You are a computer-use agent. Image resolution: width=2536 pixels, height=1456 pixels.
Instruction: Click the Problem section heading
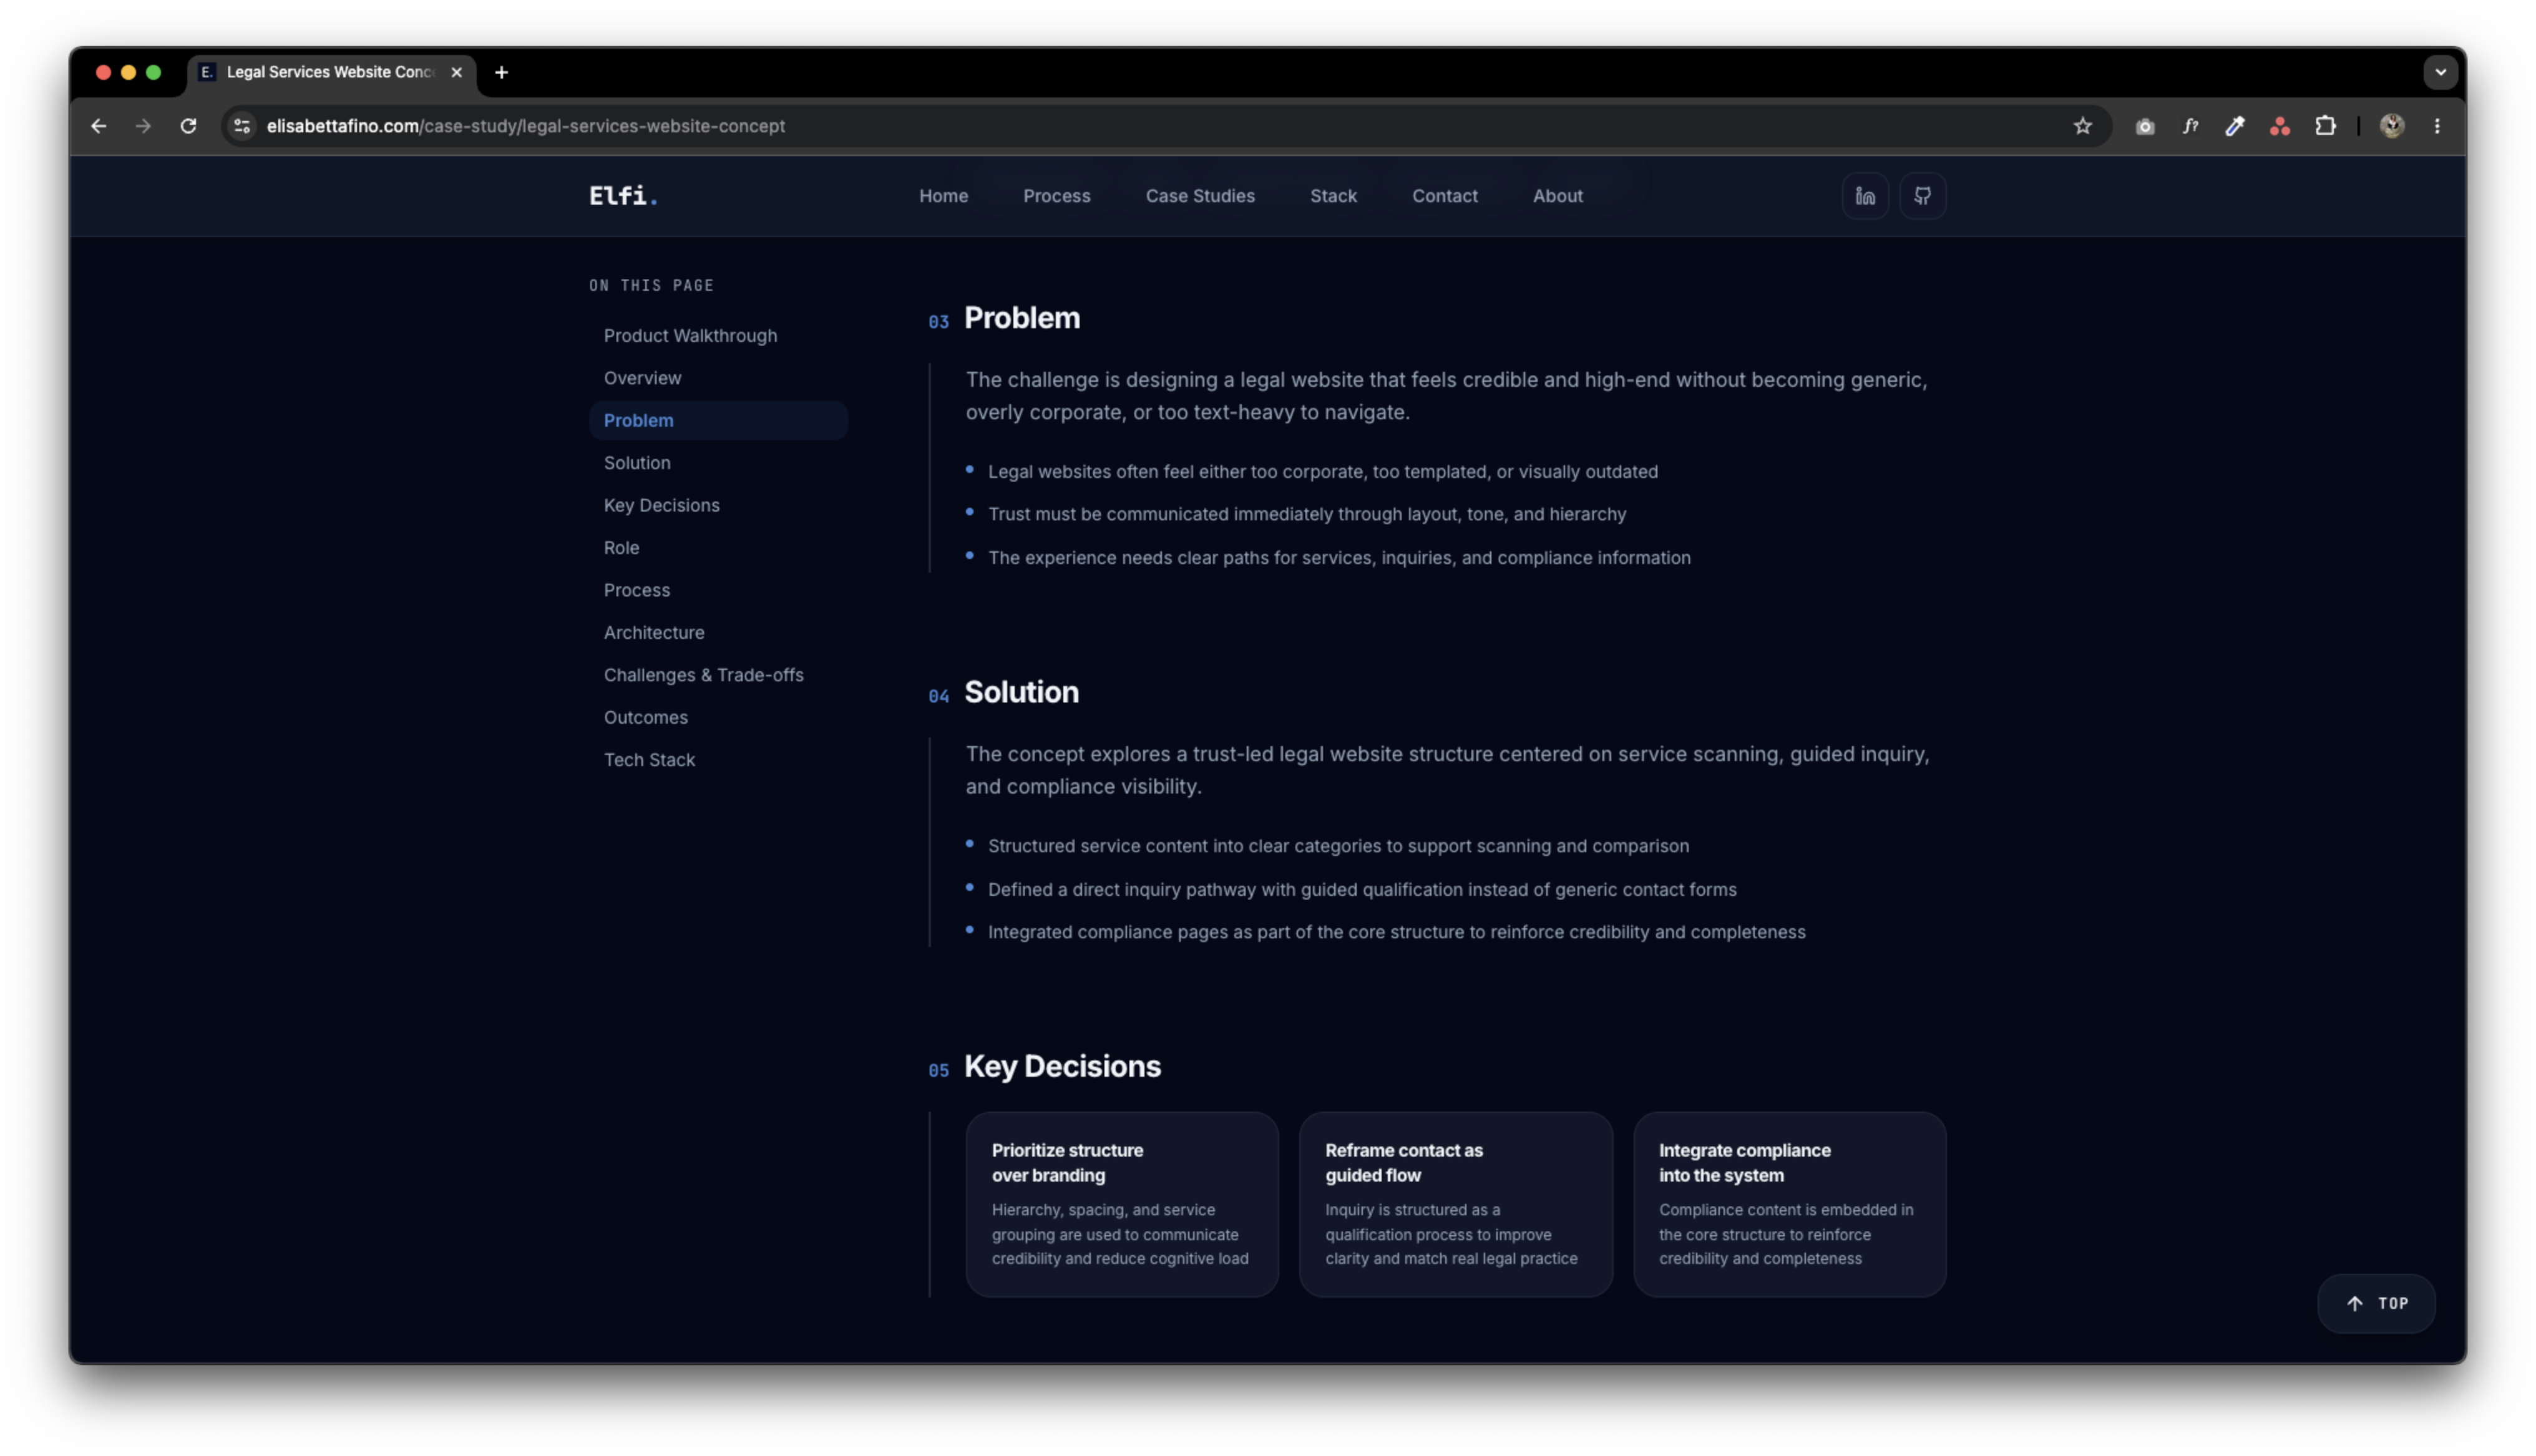pos(1021,318)
